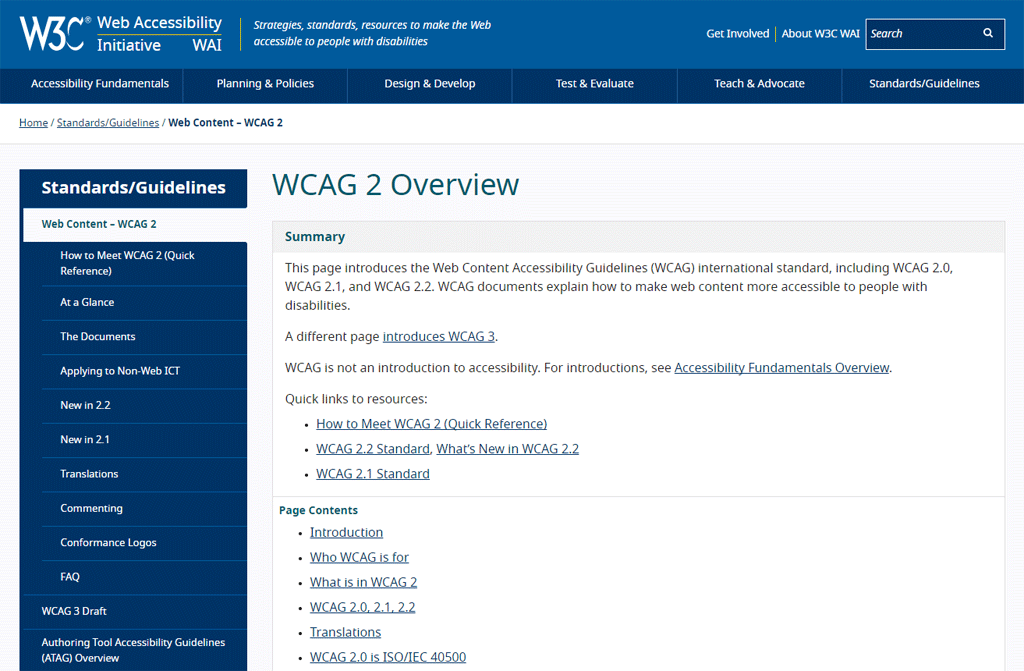1024x671 pixels.
Task: Follow the introduces WCAG 3 link
Action: [439, 337]
